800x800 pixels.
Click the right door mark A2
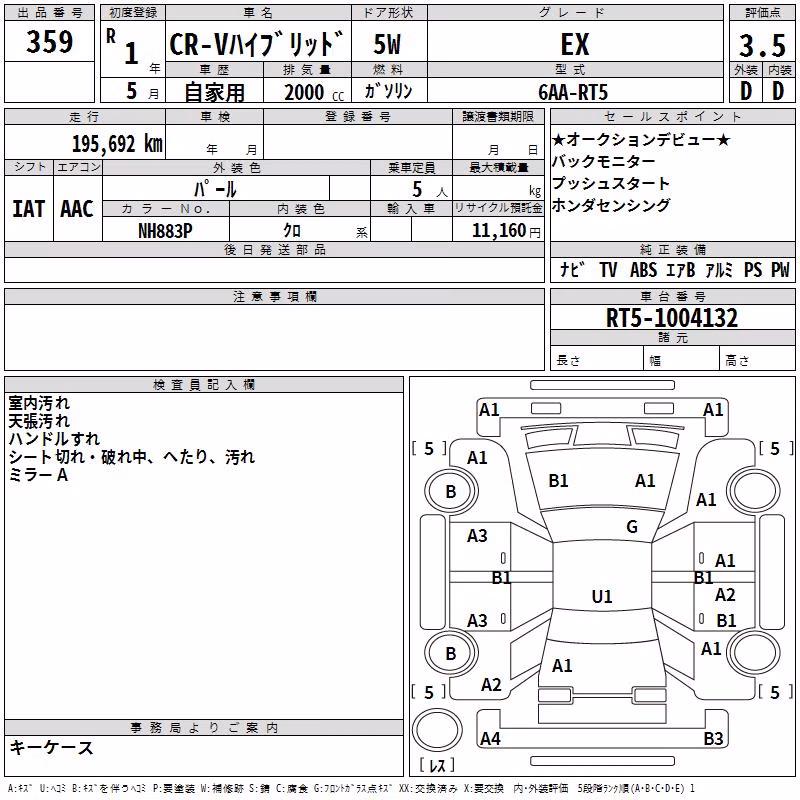point(725,594)
